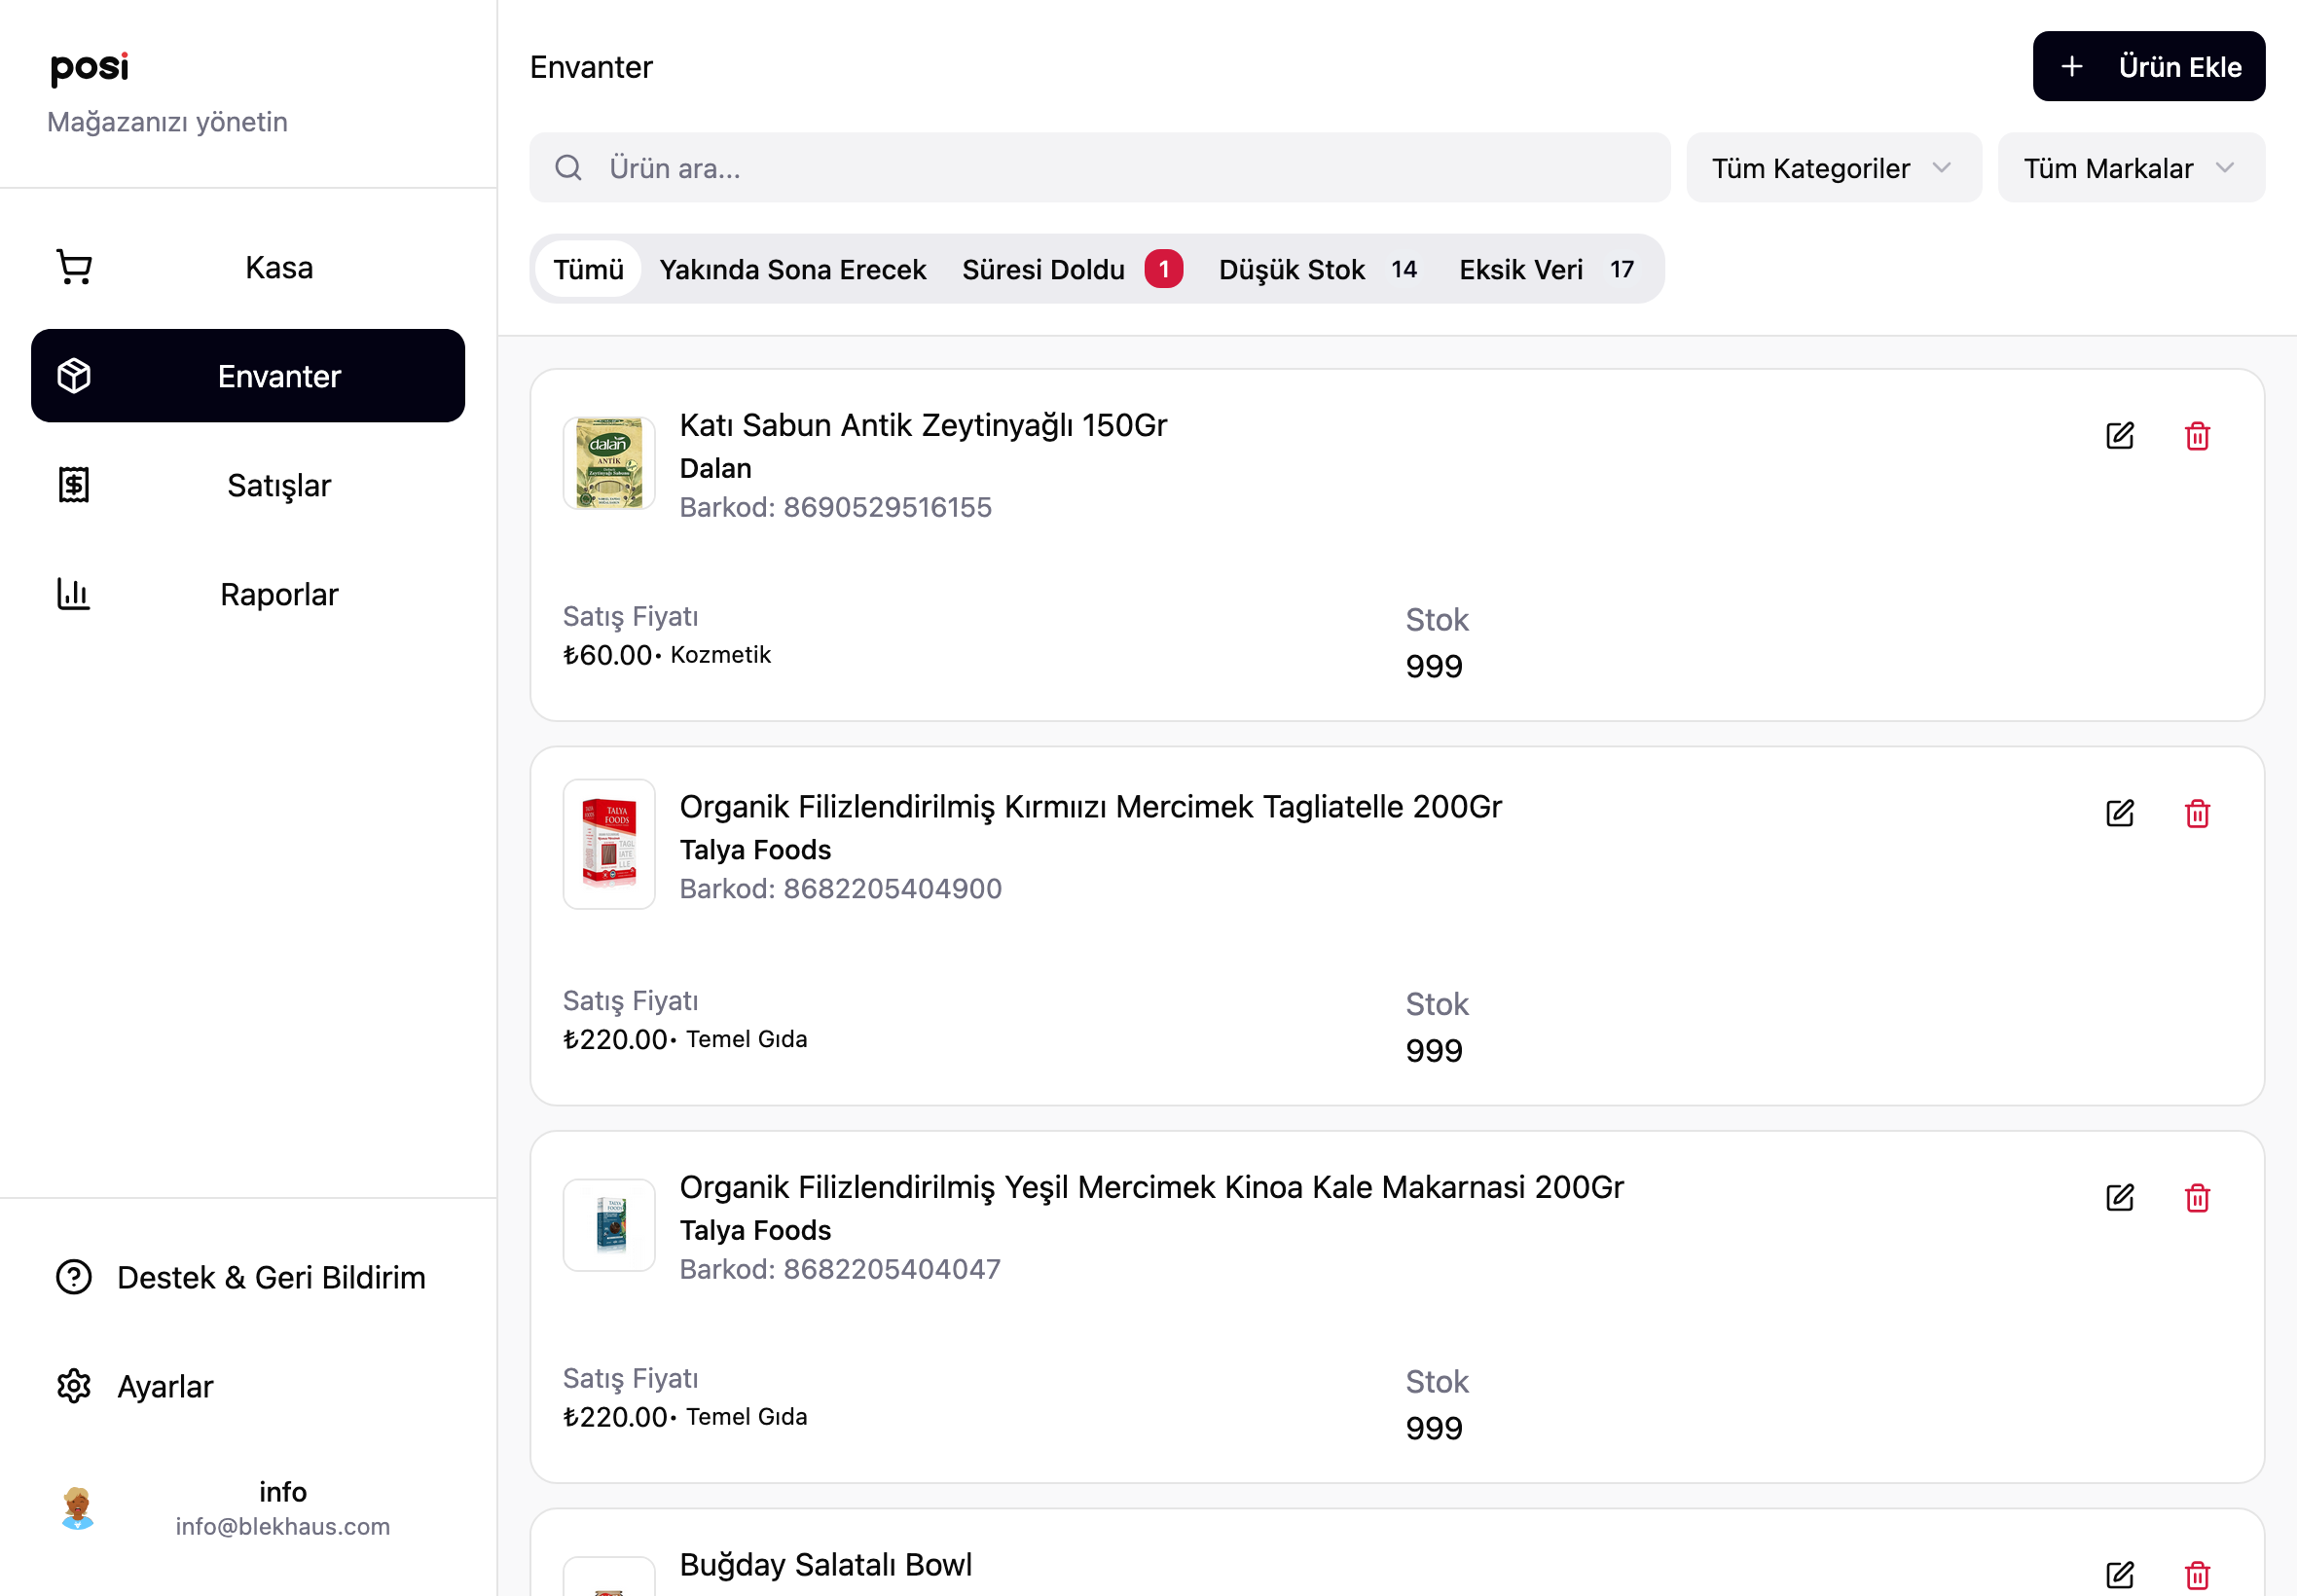Delete the Katı Sabun Antik Zeytinyağlı product
Viewport: 2297px width, 1596px height.
(x=2198, y=436)
